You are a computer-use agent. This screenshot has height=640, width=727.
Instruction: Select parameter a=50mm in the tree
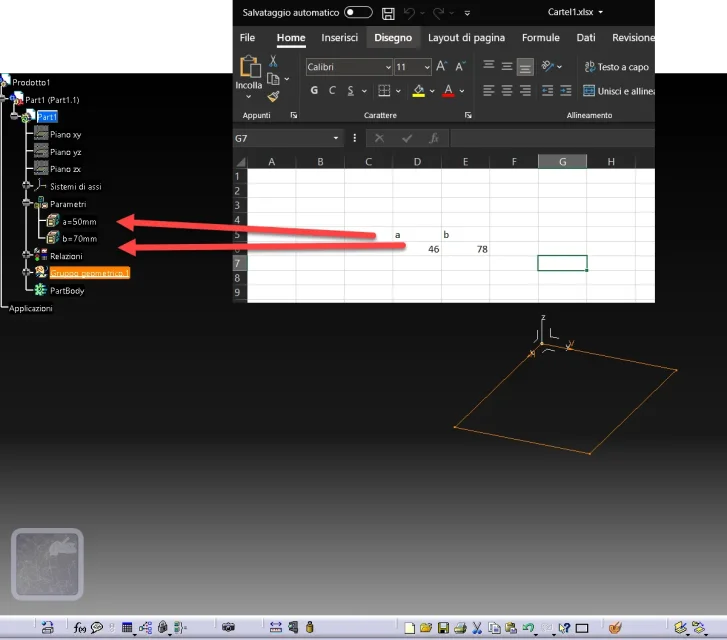79,221
